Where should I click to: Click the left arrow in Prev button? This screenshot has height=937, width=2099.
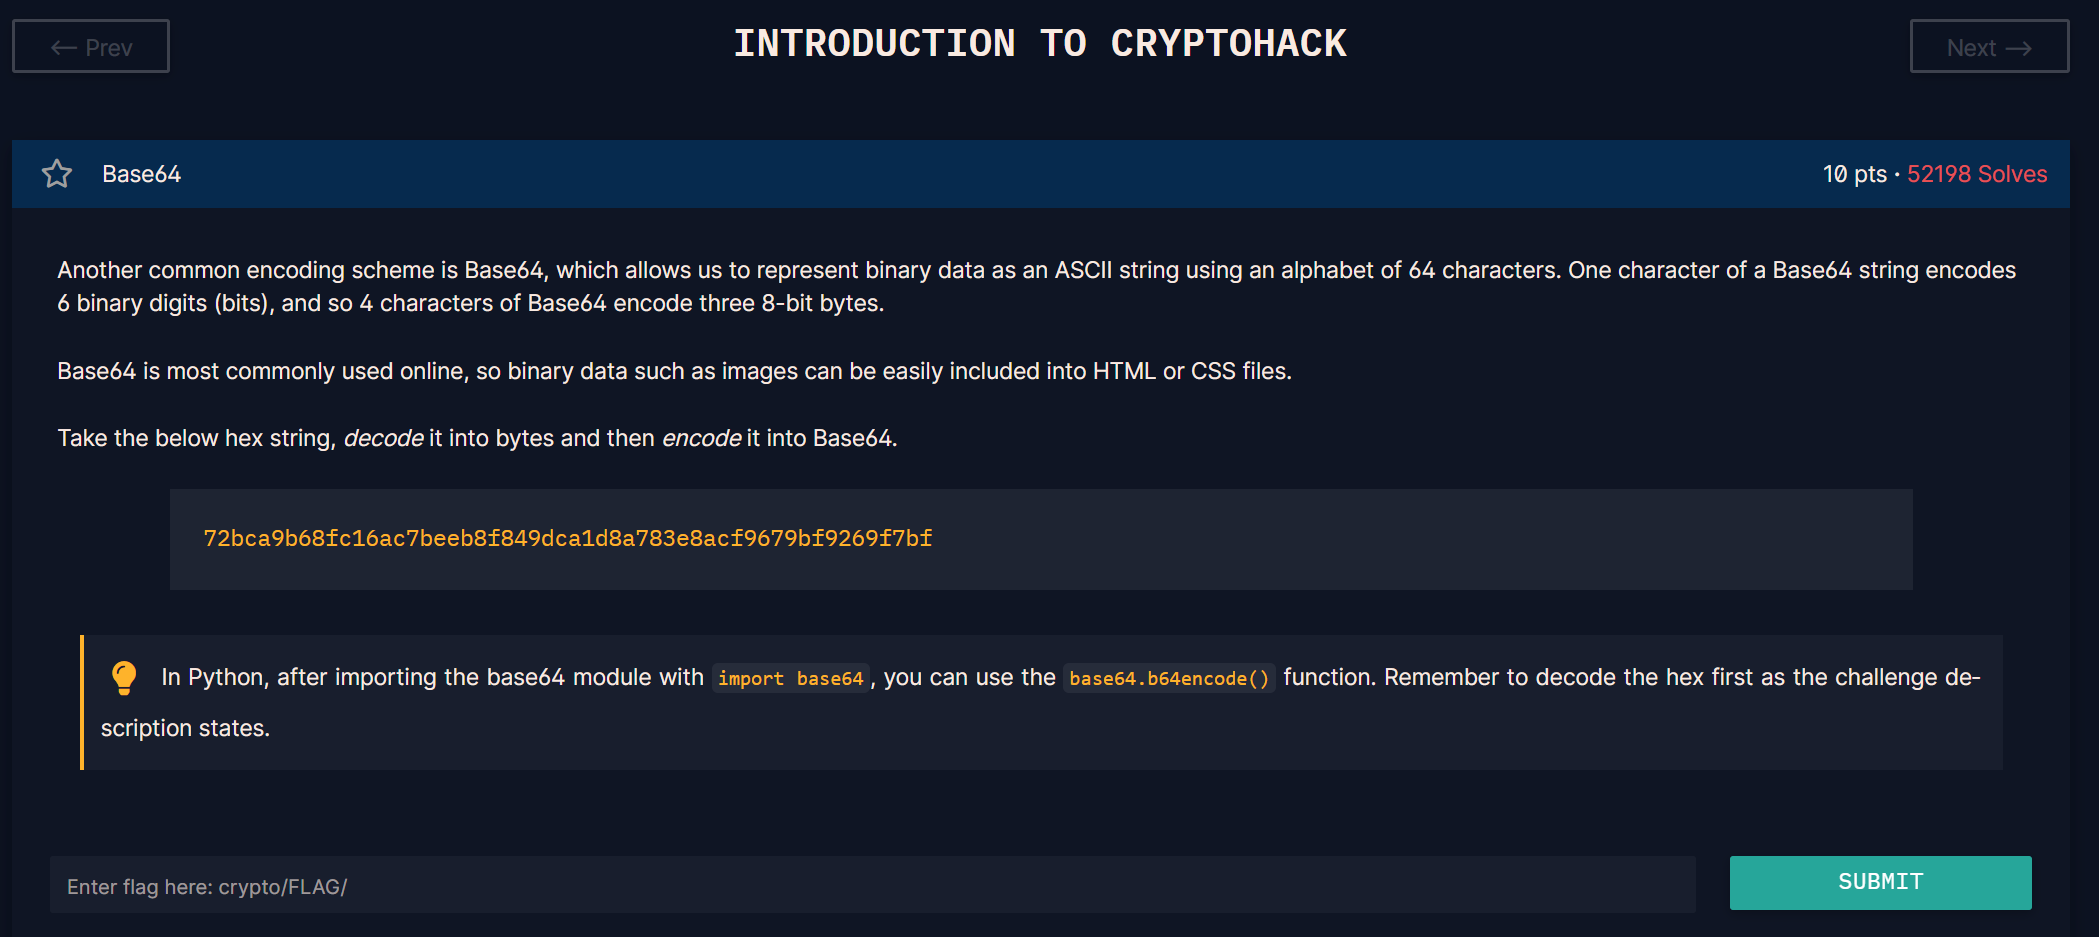click(x=64, y=48)
